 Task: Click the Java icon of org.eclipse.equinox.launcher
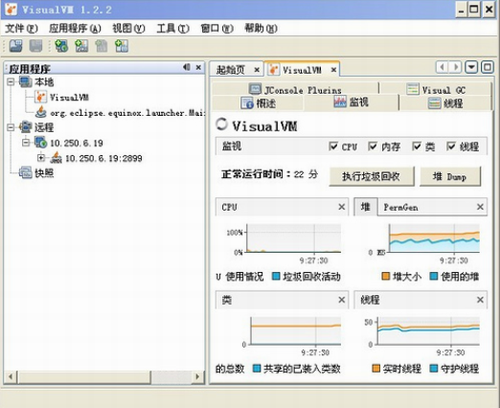click(41, 112)
